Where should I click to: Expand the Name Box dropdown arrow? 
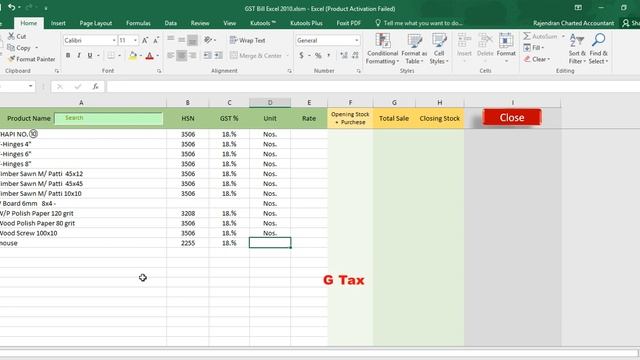click(x=30, y=87)
